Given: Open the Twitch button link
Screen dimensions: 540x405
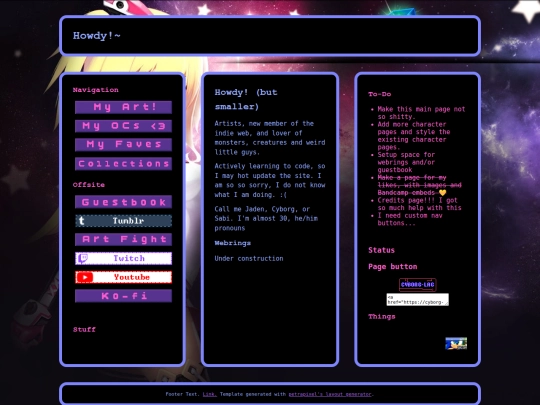Looking at the screenshot, I should coord(123,258).
